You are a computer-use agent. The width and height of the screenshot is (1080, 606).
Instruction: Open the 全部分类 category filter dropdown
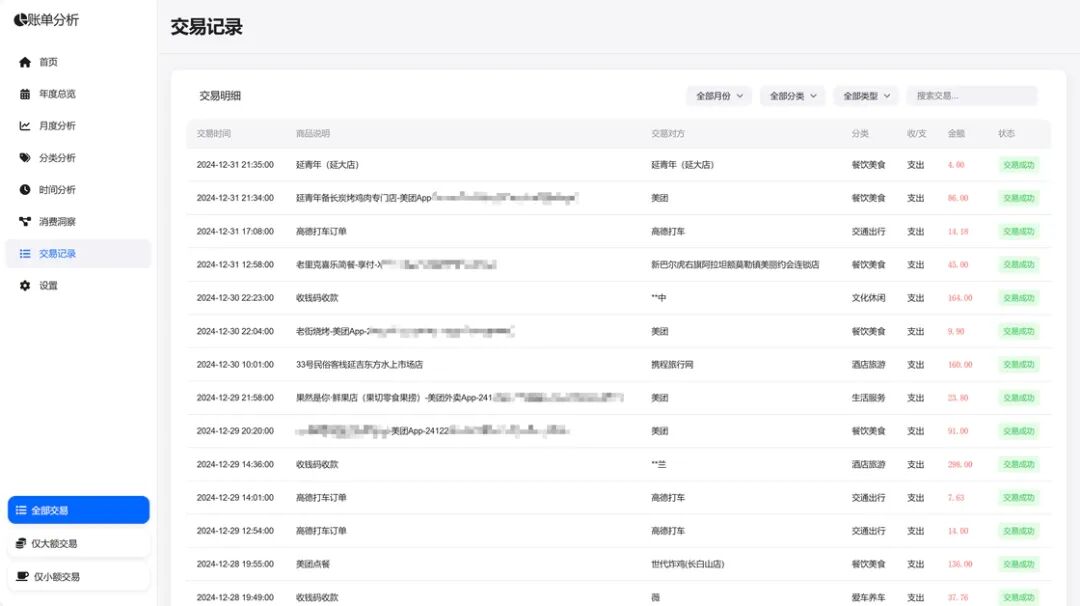click(x=793, y=96)
